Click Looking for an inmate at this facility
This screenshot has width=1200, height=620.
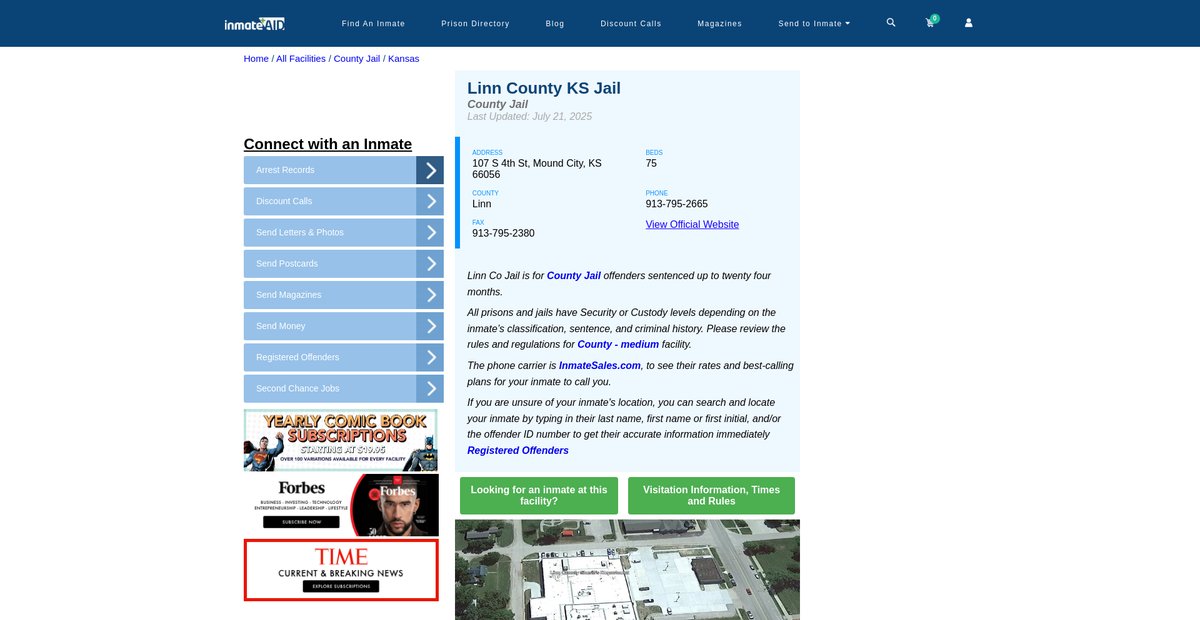[539, 496]
